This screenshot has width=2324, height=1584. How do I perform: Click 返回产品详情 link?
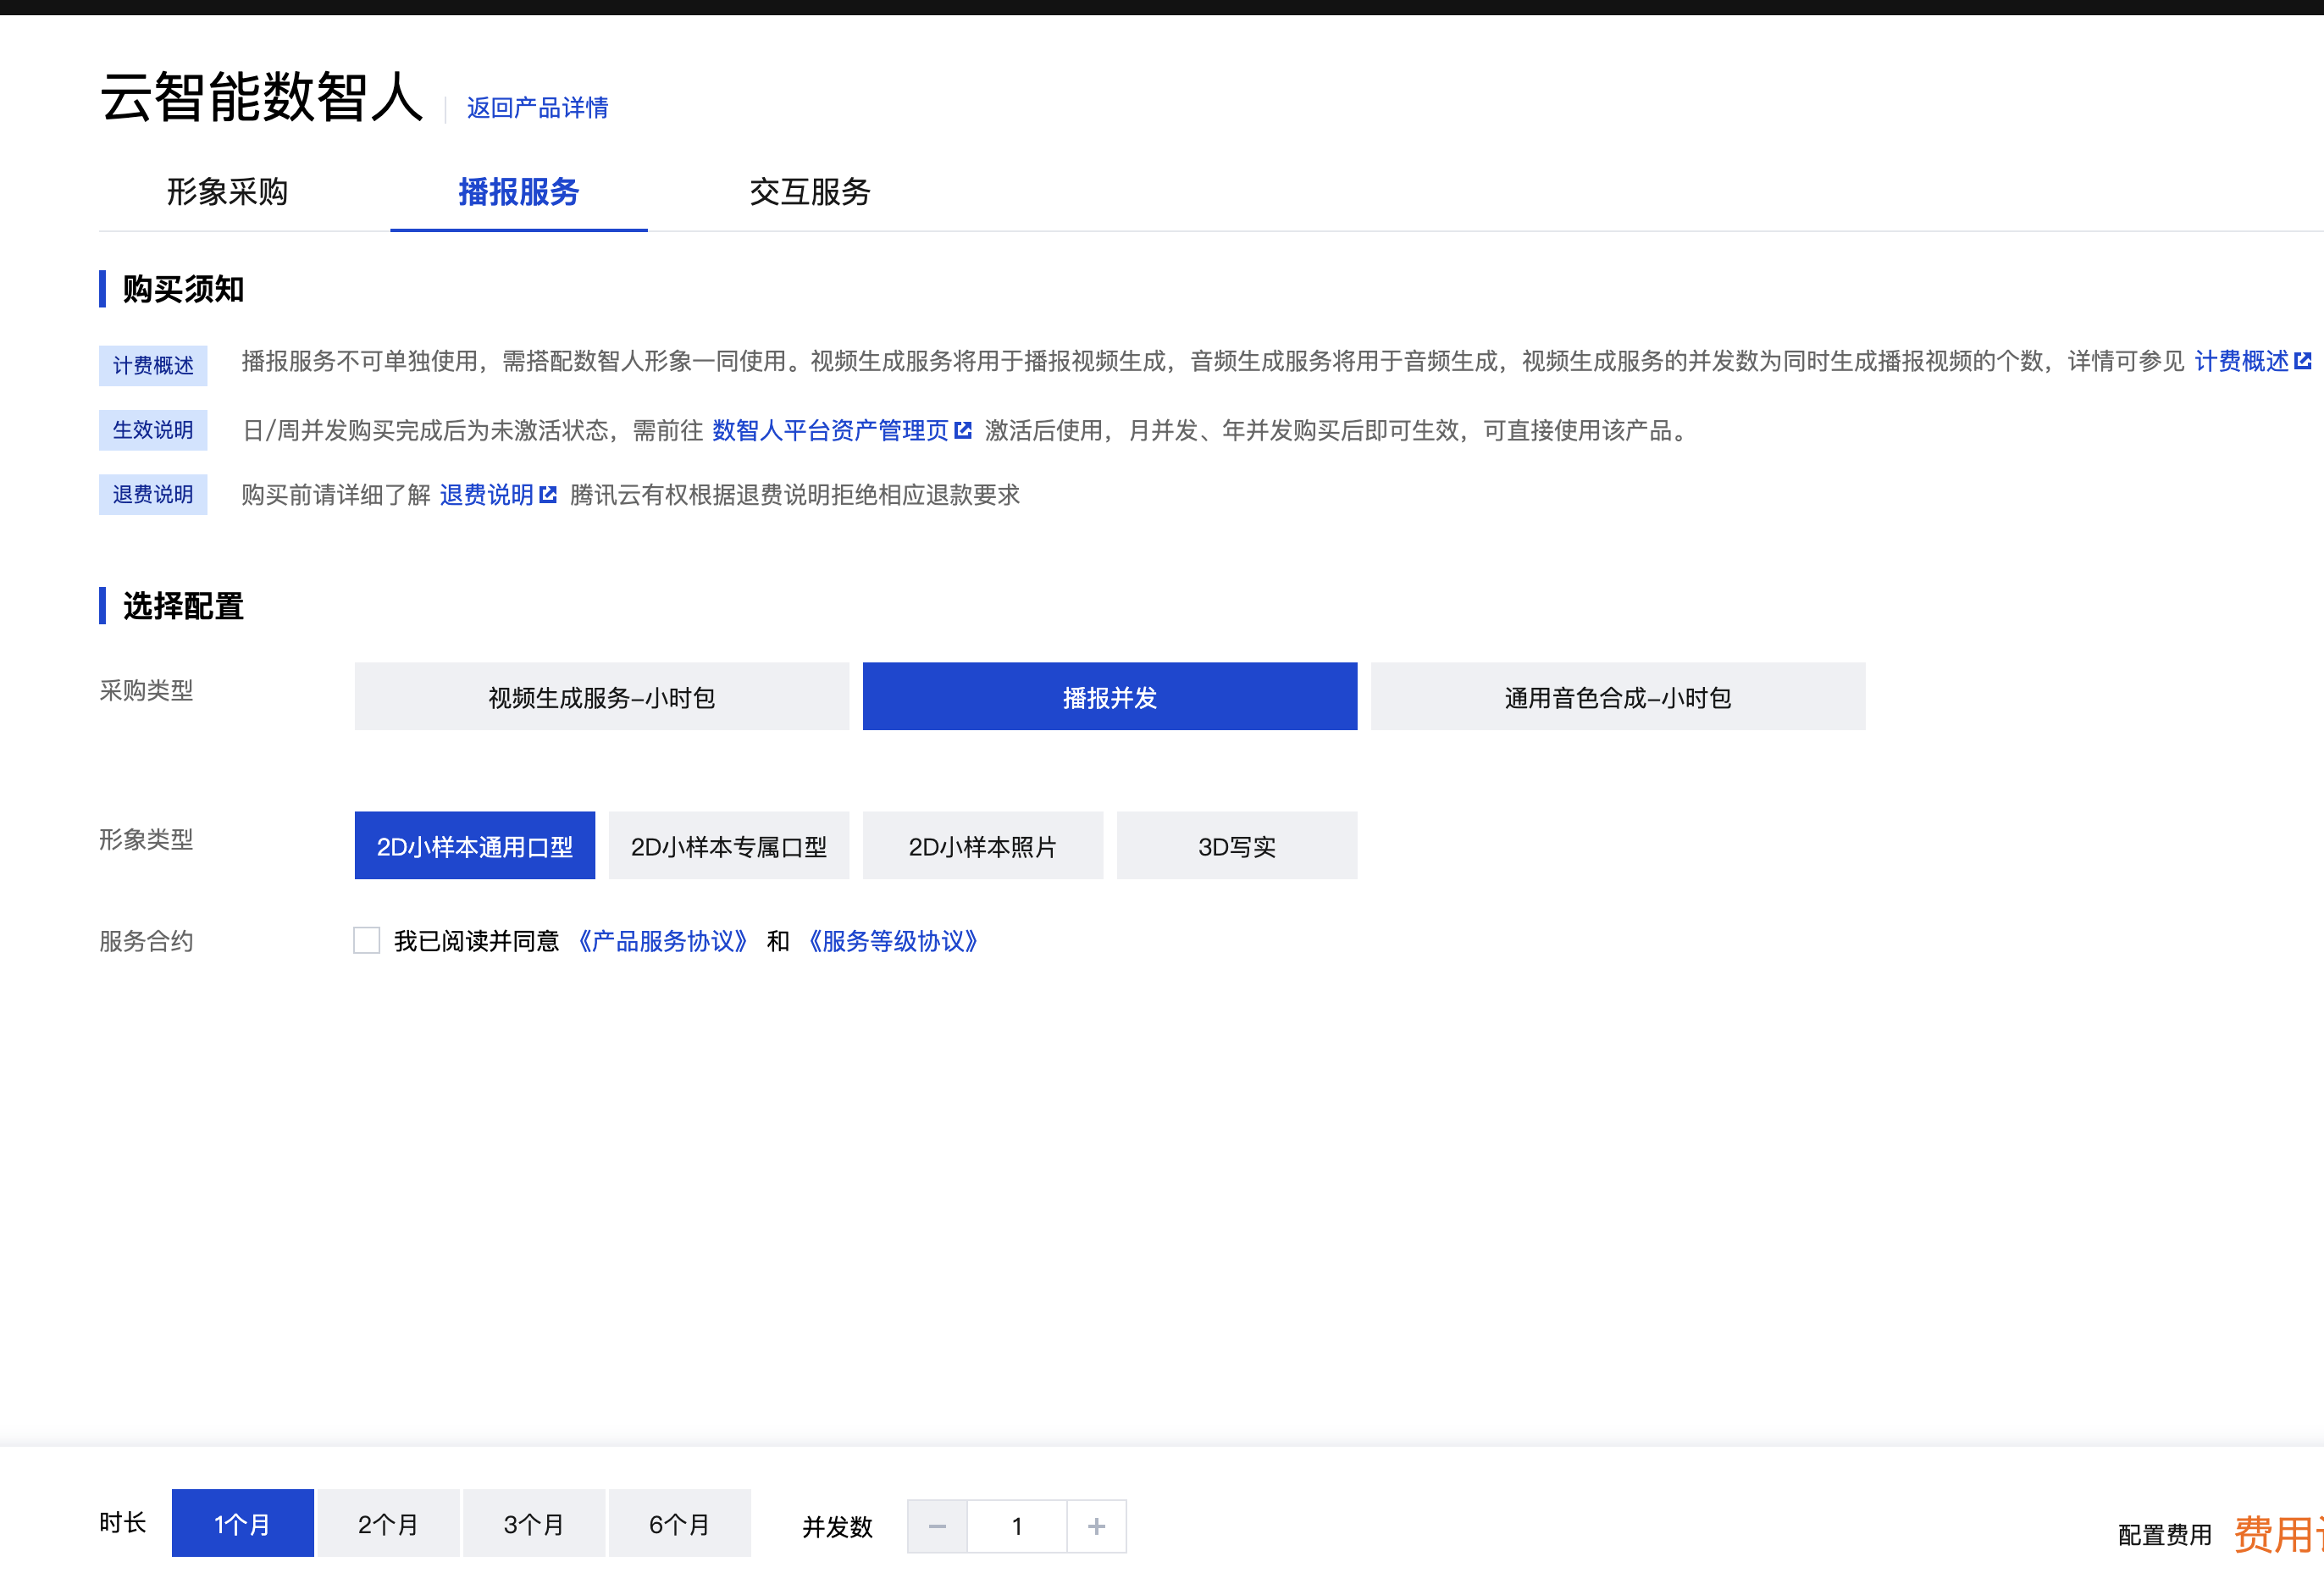pos(537,107)
